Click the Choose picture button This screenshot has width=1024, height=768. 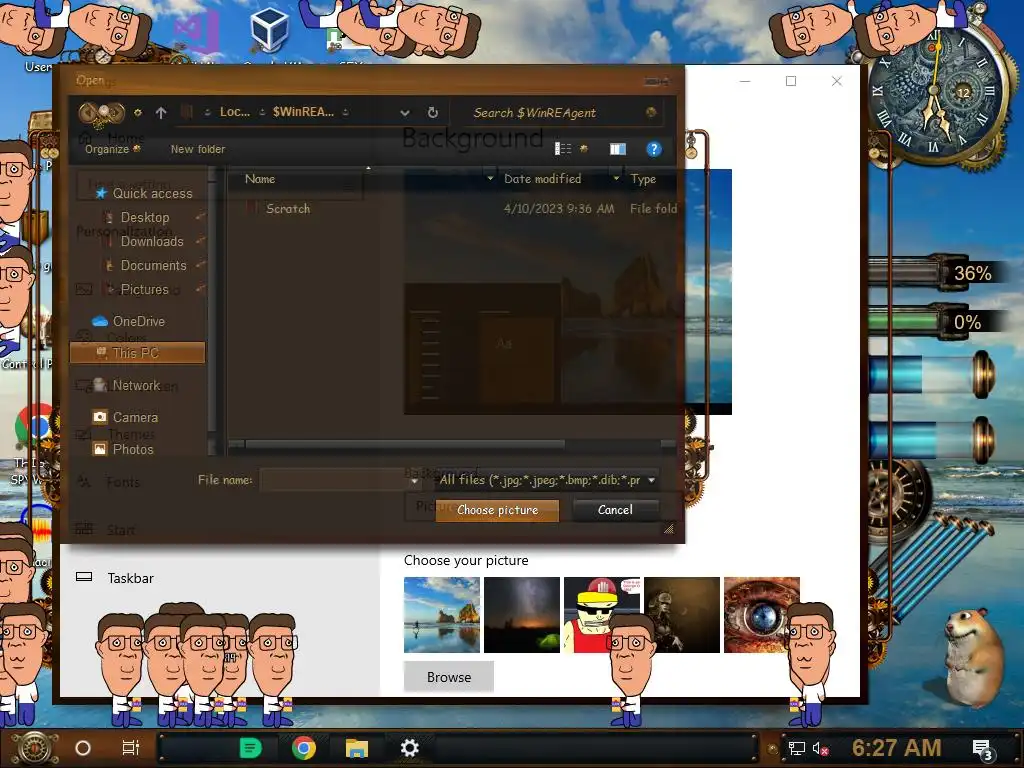point(497,510)
